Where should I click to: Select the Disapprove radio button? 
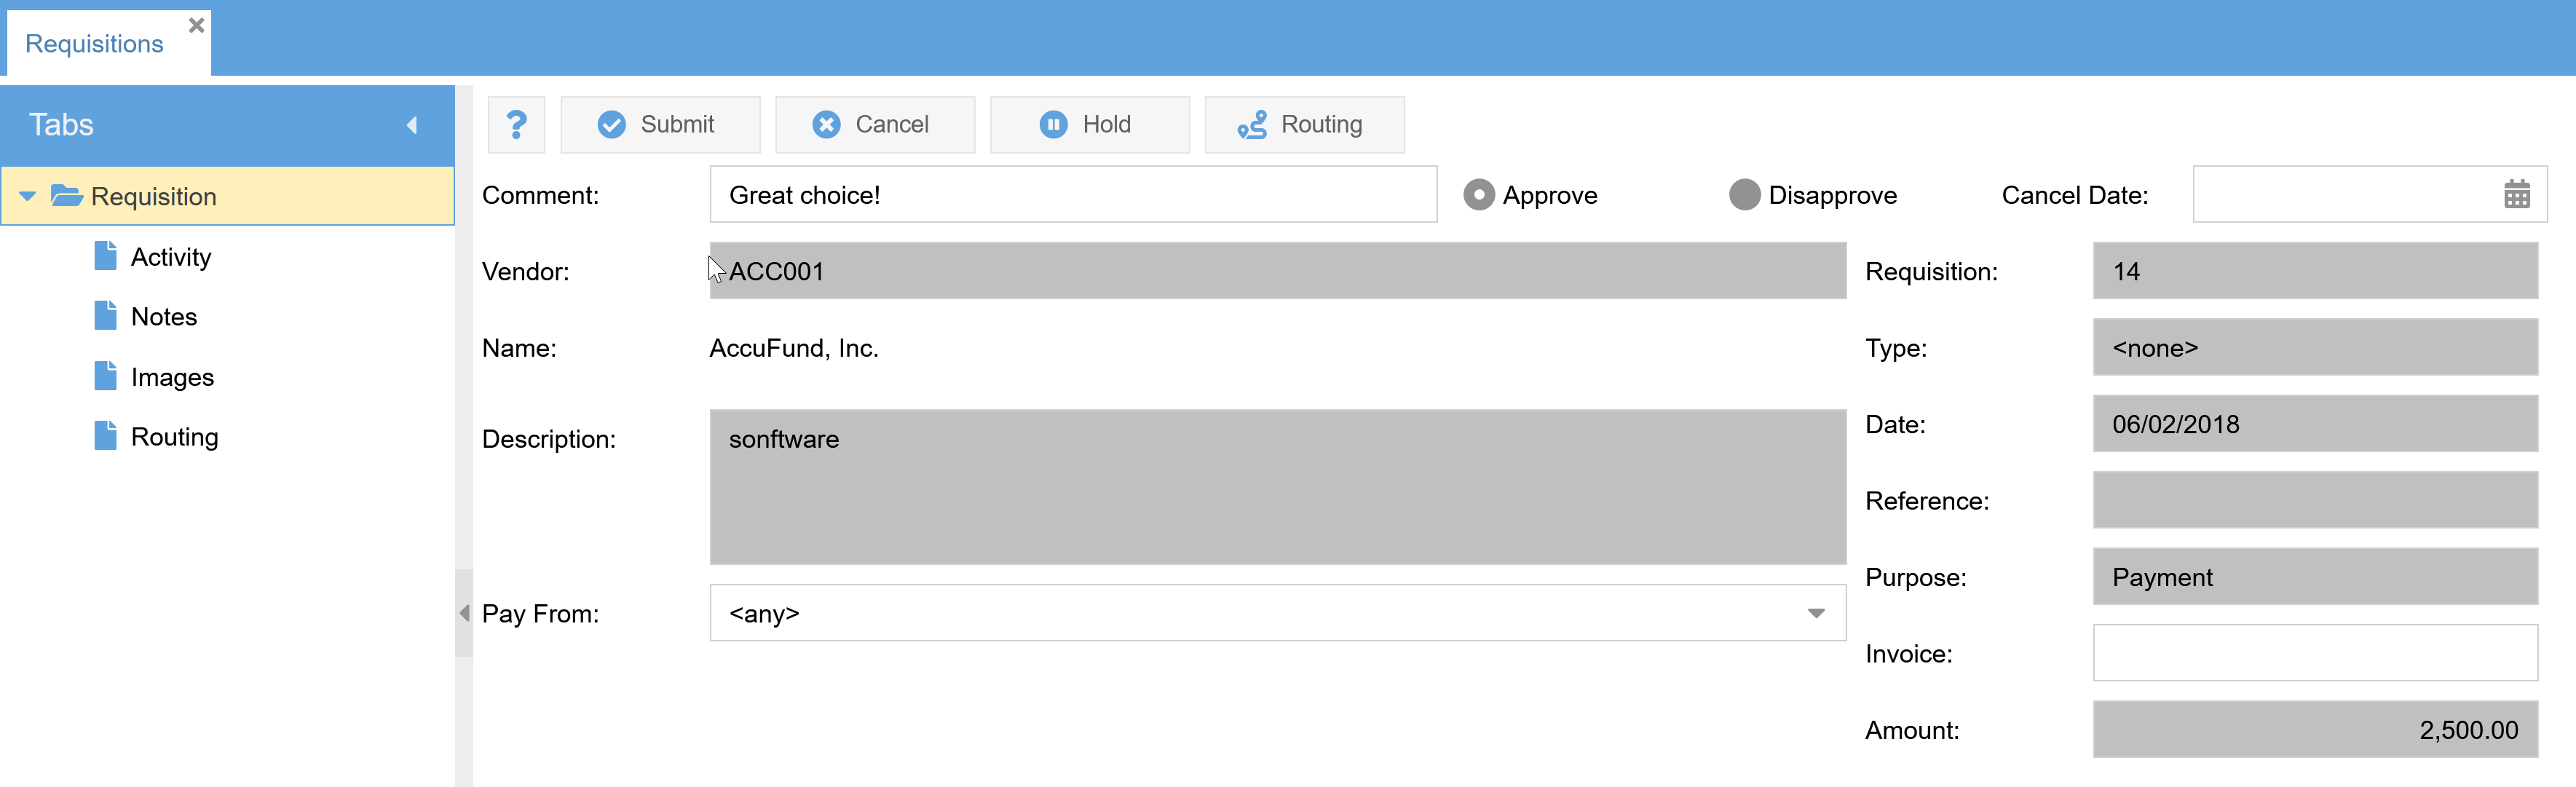(1744, 194)
